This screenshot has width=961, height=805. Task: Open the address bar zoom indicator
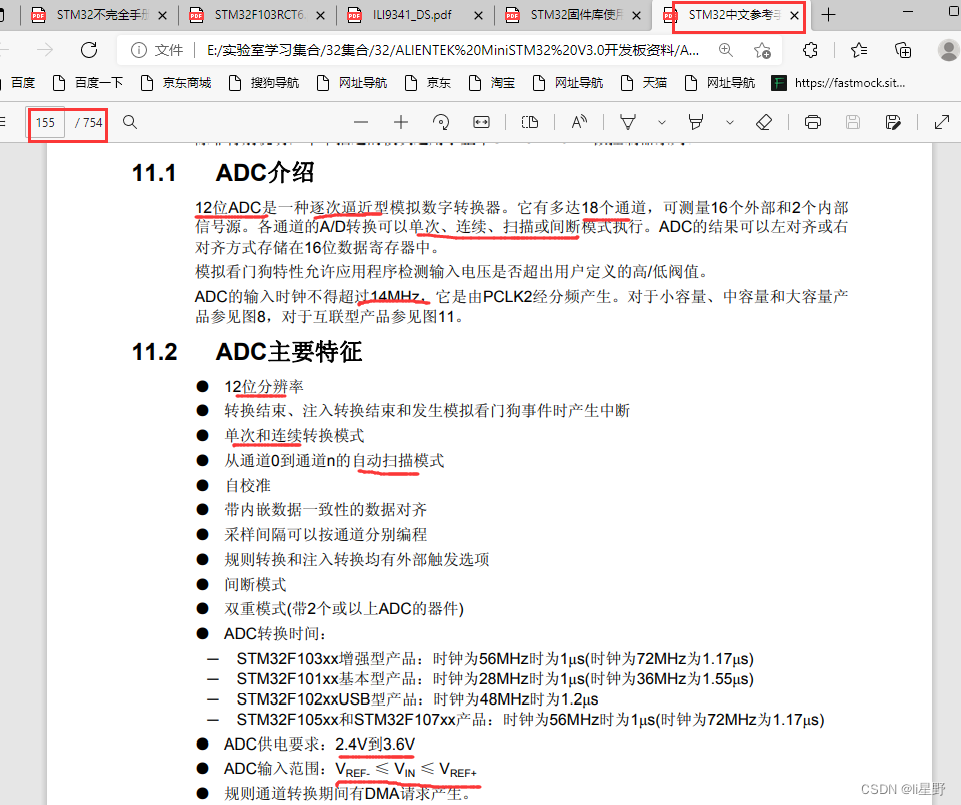click(726, 50)
